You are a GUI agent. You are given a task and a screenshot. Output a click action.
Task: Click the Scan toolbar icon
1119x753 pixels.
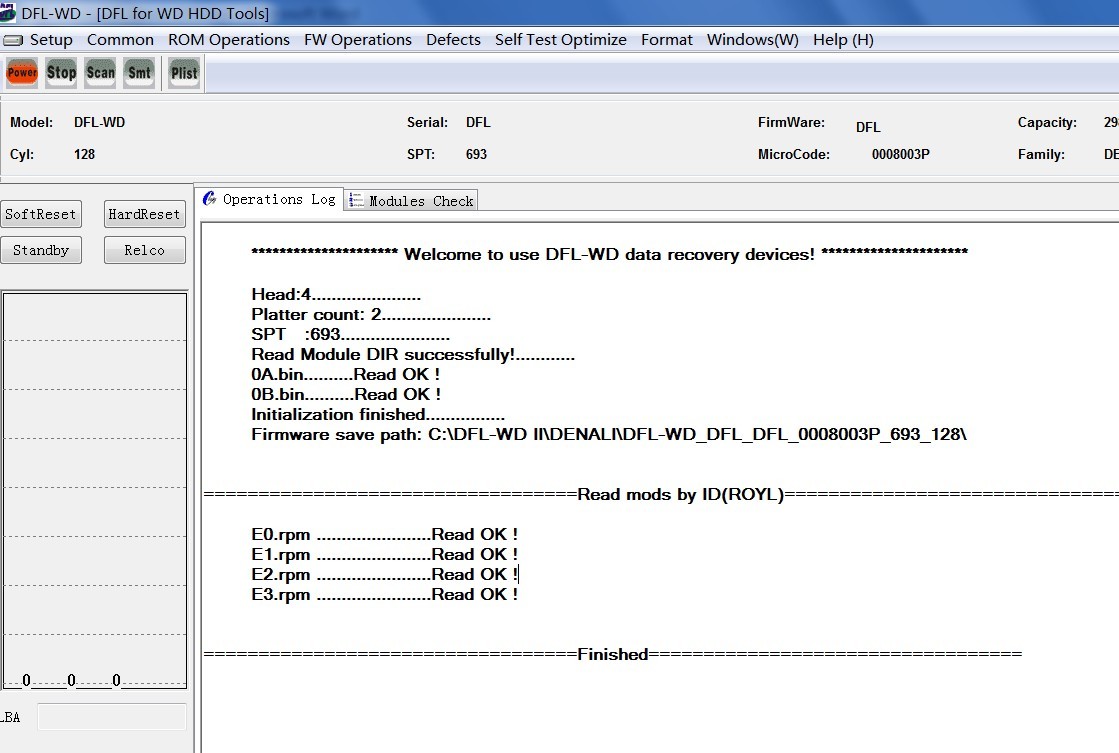tap(100, 73)
